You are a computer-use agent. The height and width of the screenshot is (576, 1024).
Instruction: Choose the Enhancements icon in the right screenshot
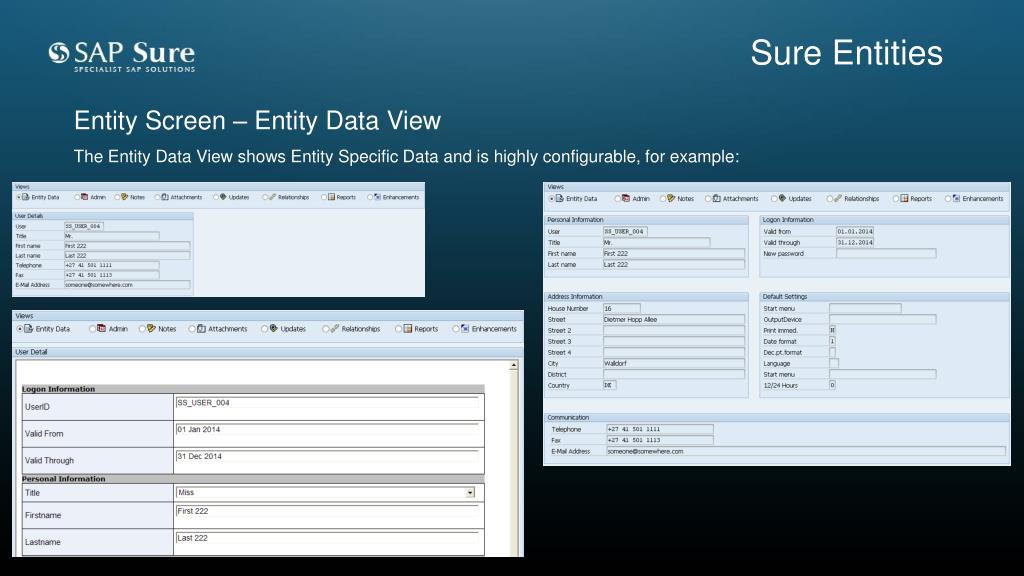(x=957, y=198)
